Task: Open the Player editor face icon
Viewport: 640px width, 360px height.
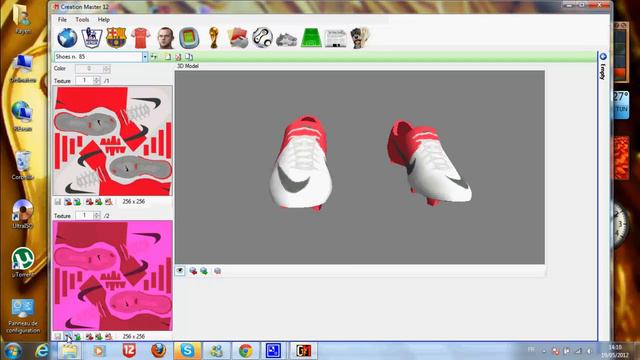Action: 165,38
